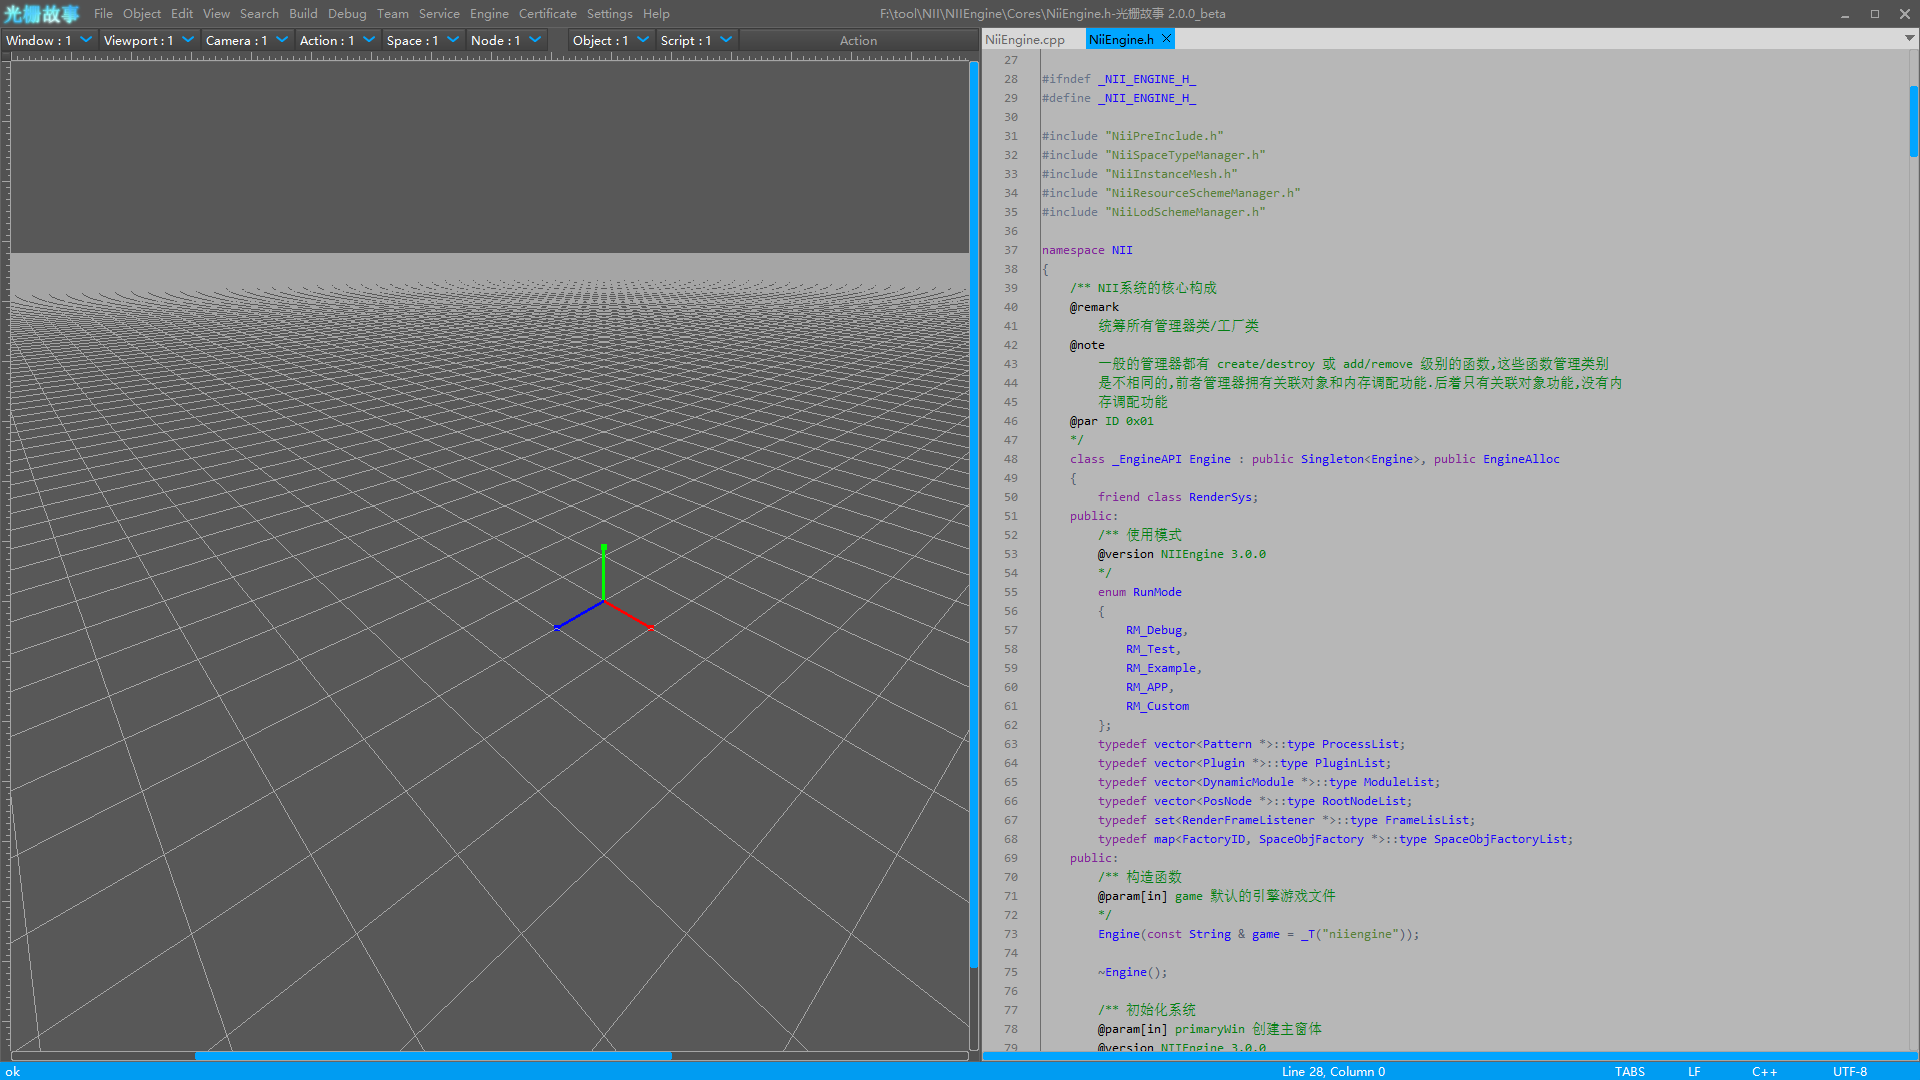Click the UTF-8 encoding status entry
Image resolution: width=1920 pixels, height=1080 pixels.
1850,1071
